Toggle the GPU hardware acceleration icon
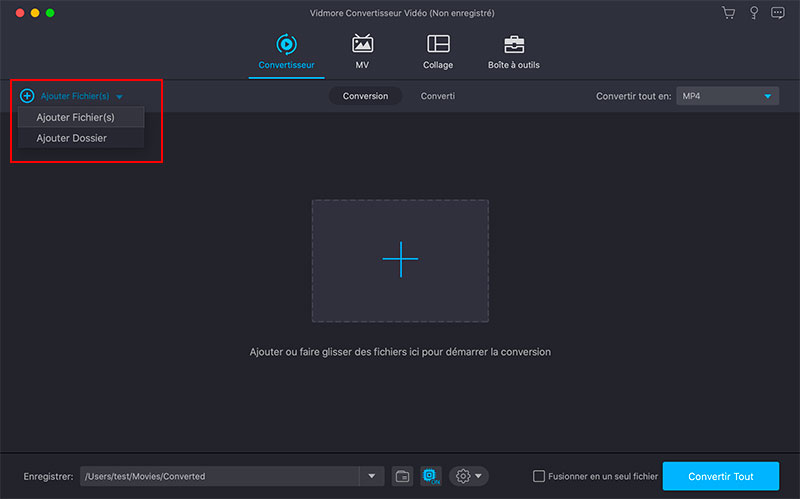The image size is (800, 499). [431, 476]
